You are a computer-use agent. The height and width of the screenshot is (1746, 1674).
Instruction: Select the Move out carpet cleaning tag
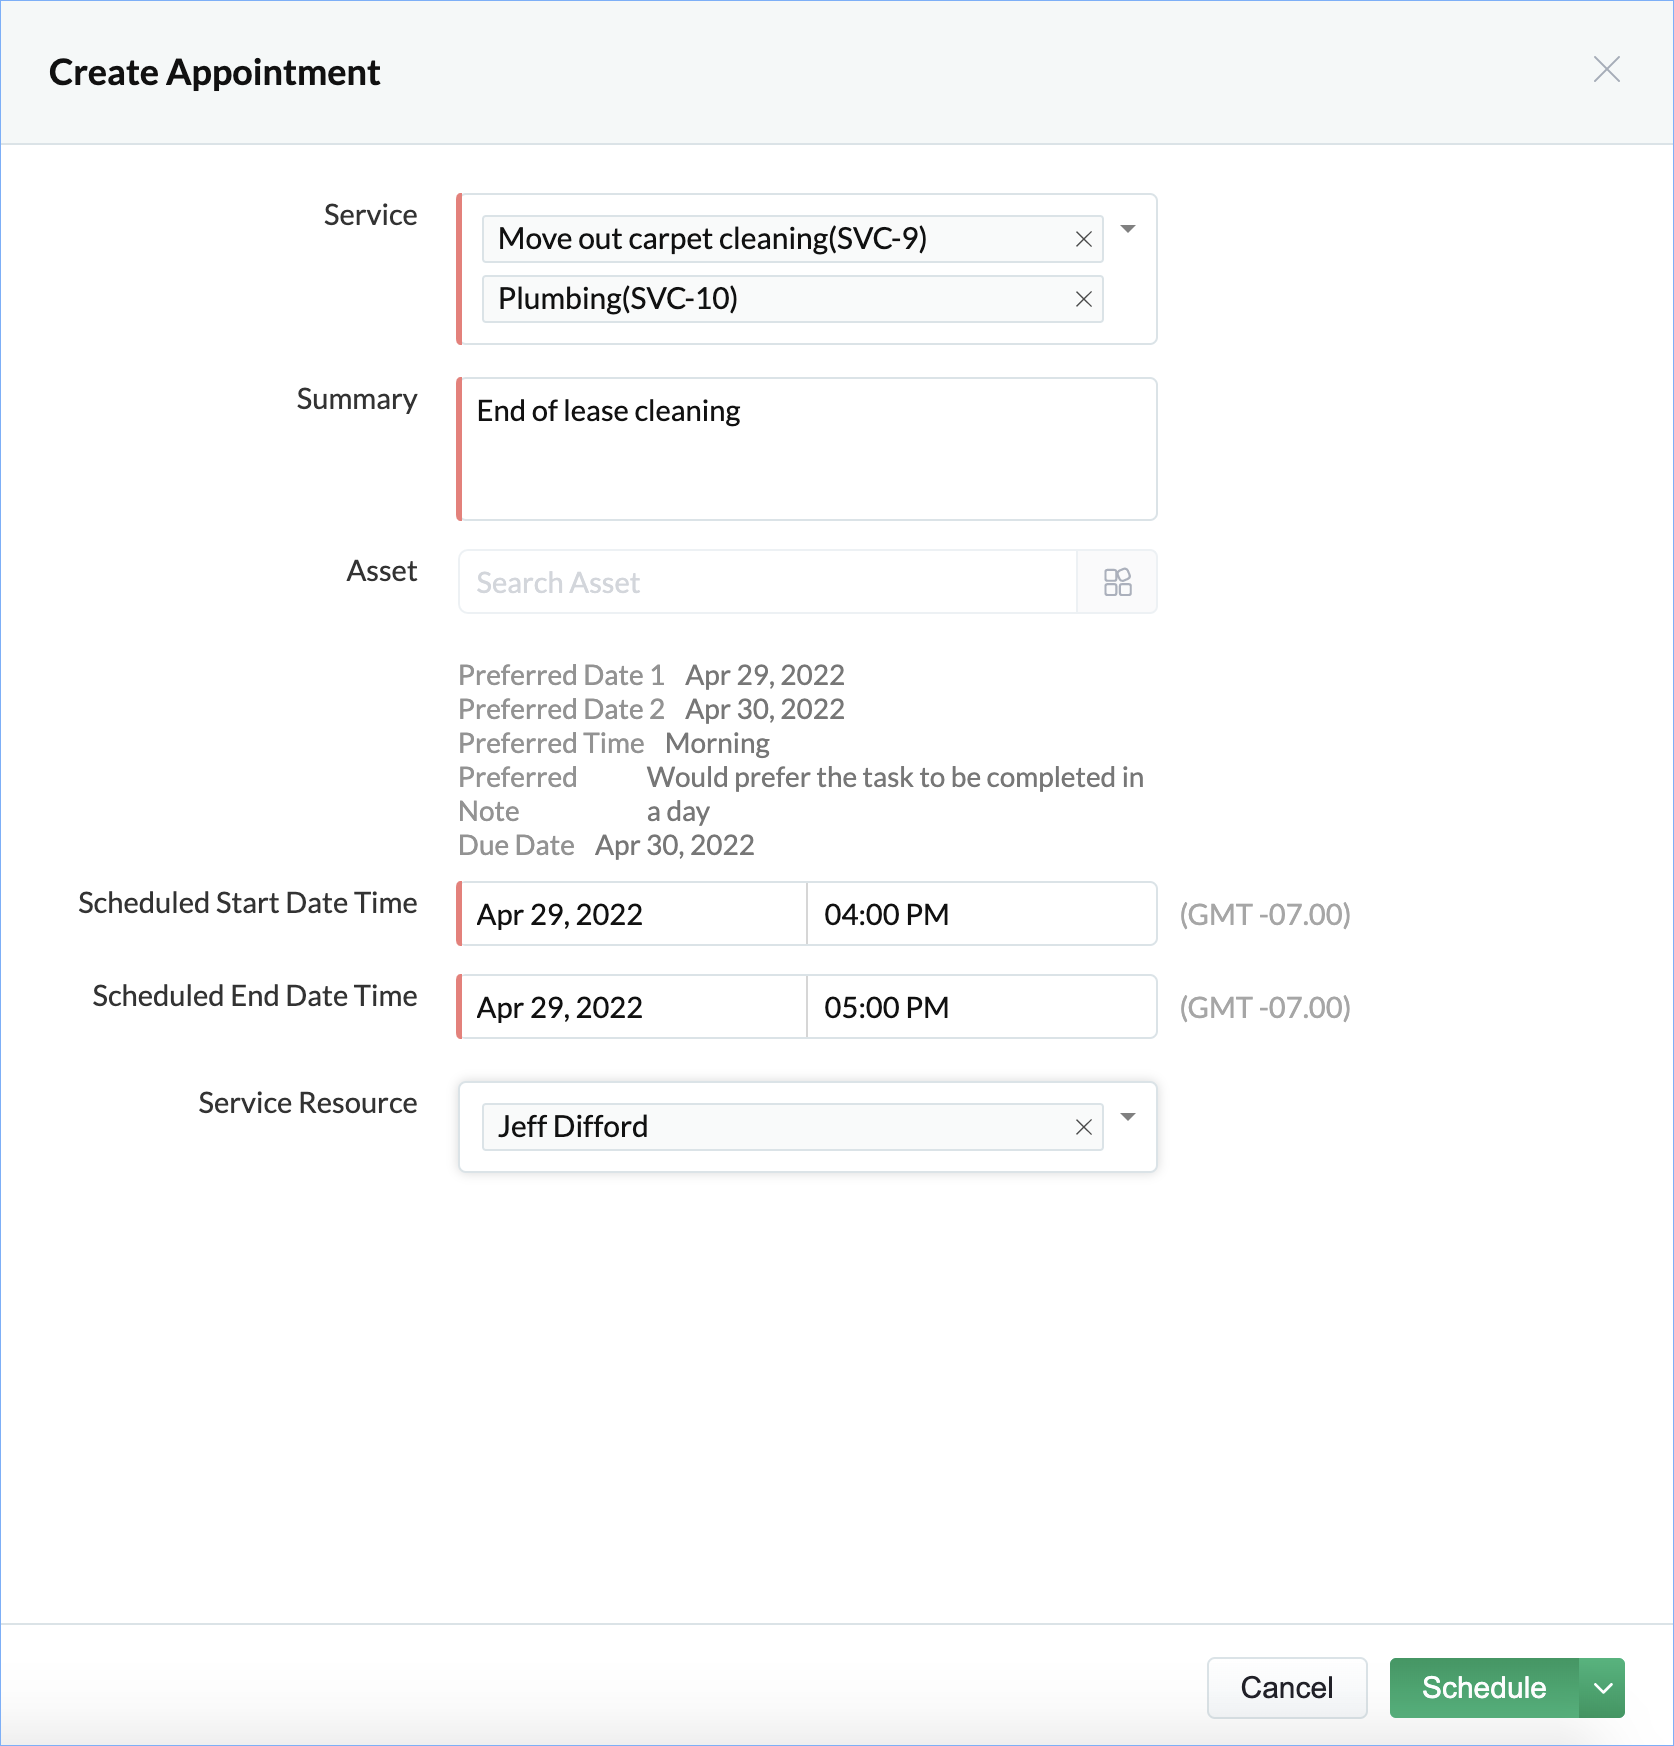(712, 240)
